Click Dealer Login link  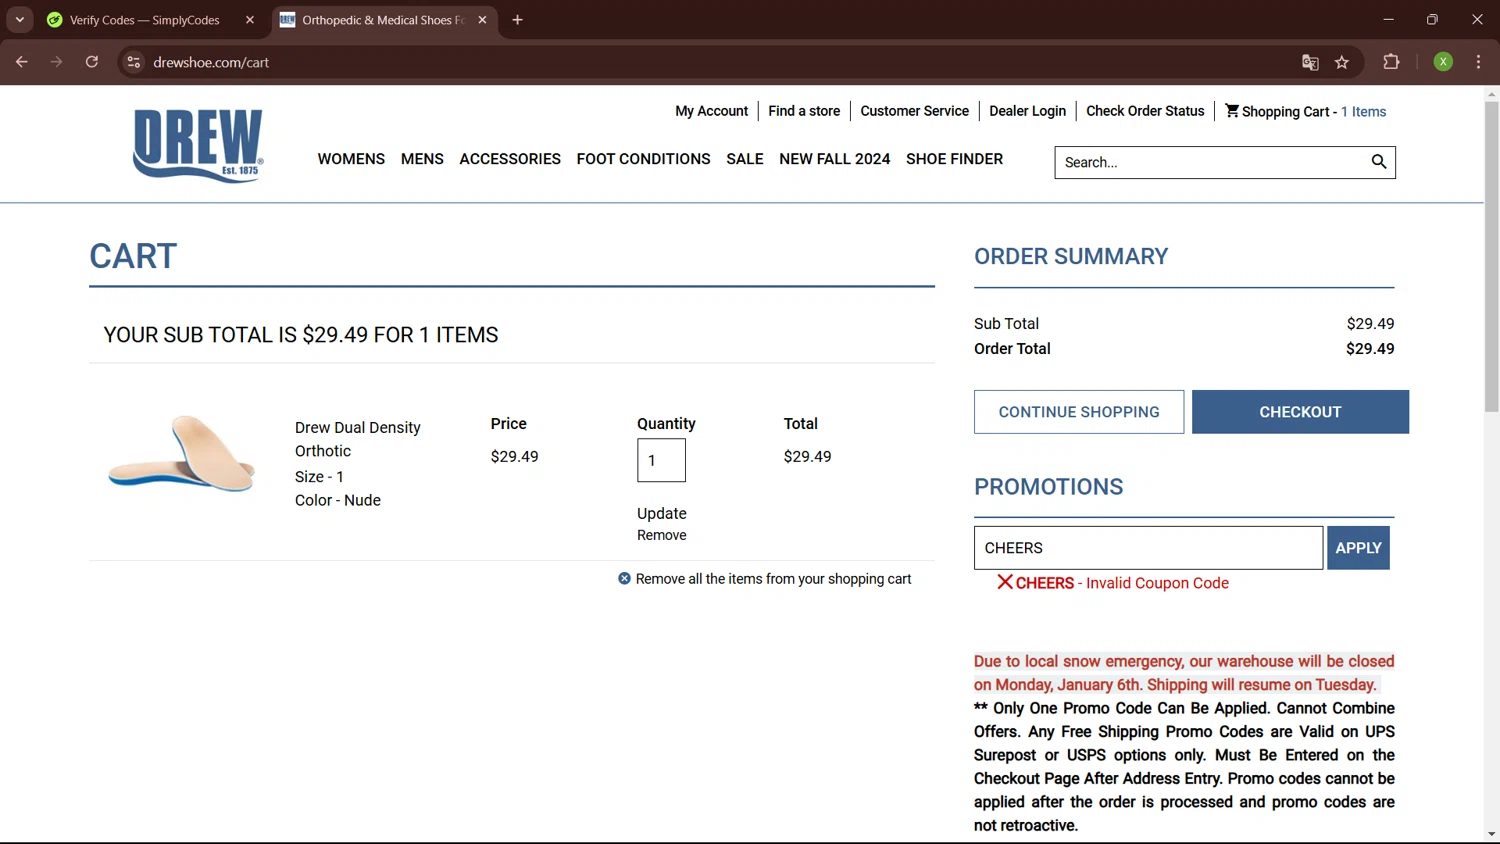click(x=1027, y=111)
